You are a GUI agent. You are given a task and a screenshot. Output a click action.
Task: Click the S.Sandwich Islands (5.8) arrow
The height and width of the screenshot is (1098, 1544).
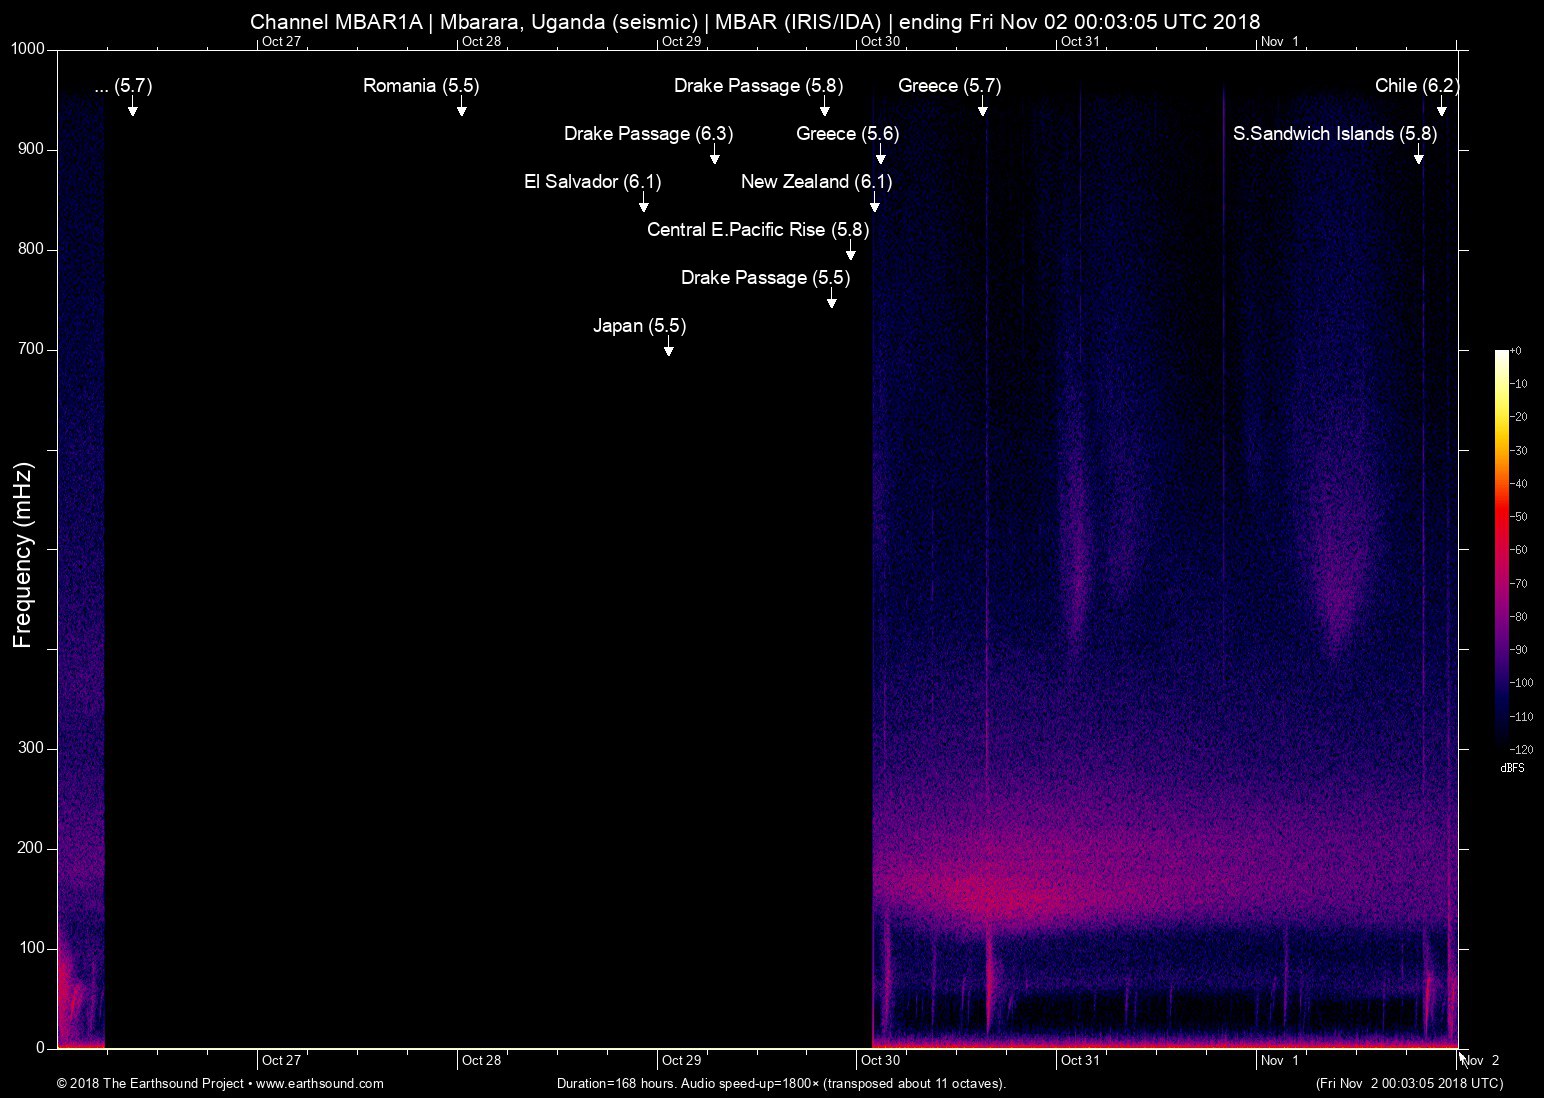click(1418, 158)
